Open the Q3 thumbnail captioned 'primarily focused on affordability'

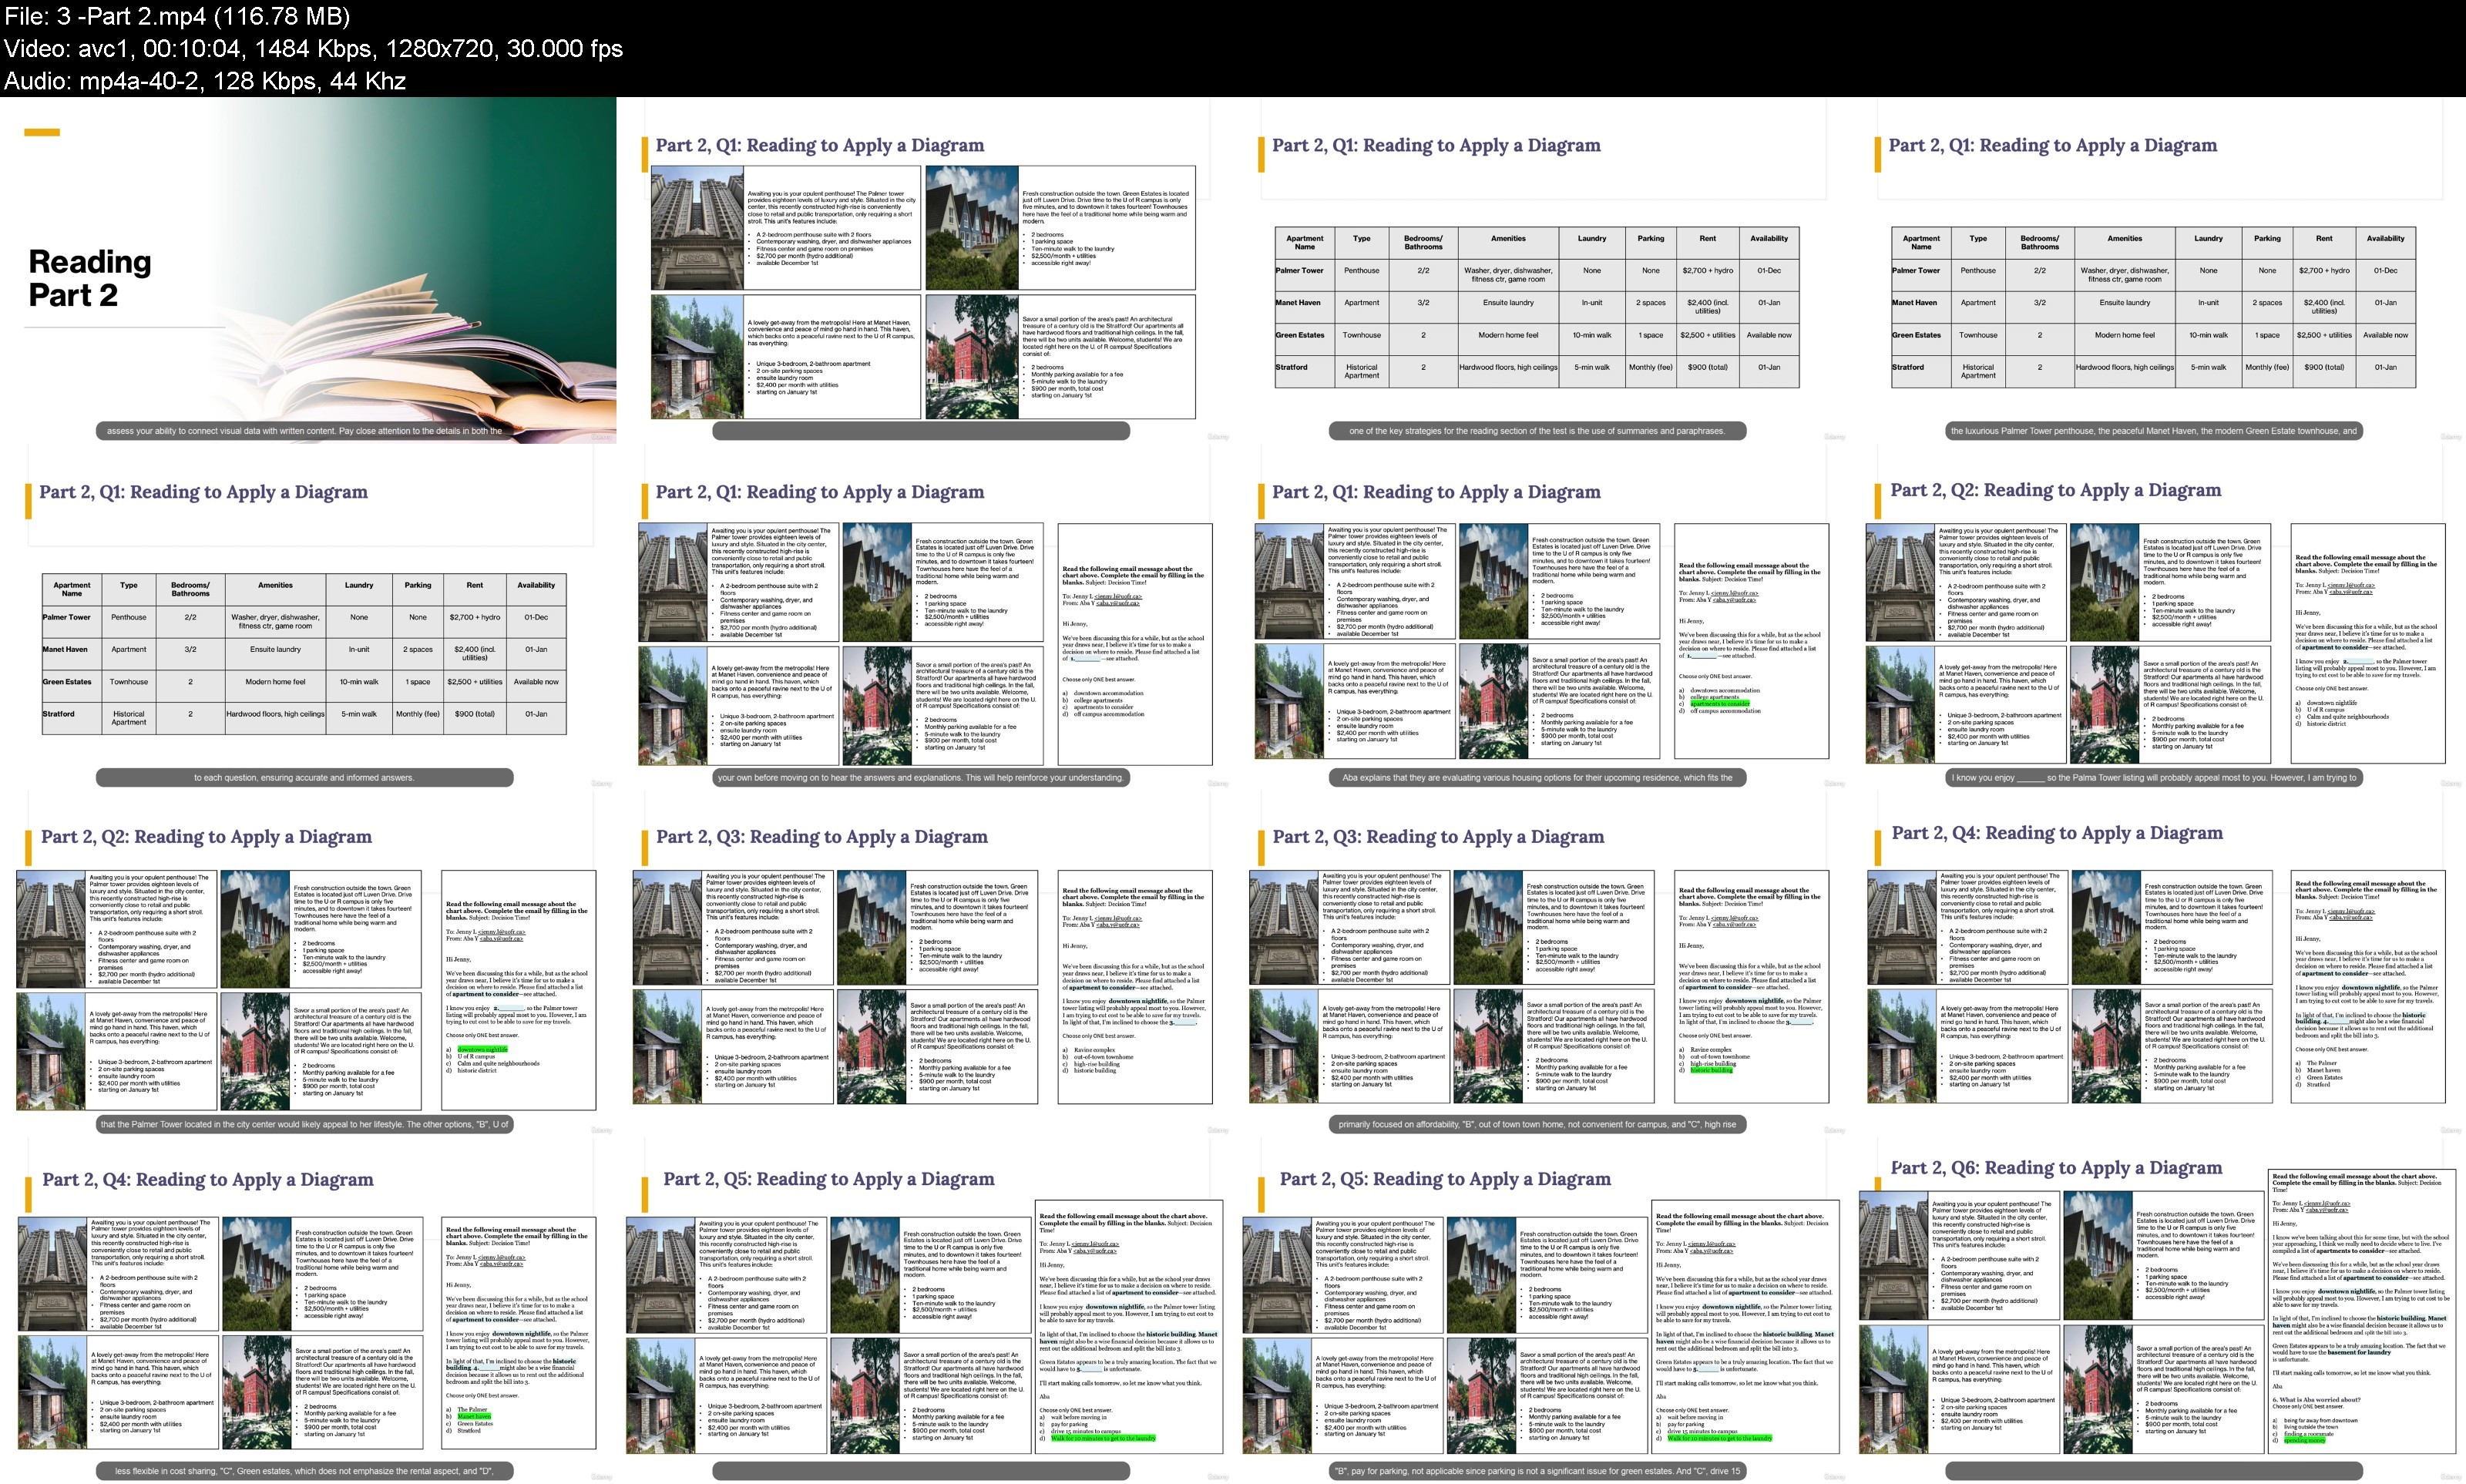(x=1541, y=964)
